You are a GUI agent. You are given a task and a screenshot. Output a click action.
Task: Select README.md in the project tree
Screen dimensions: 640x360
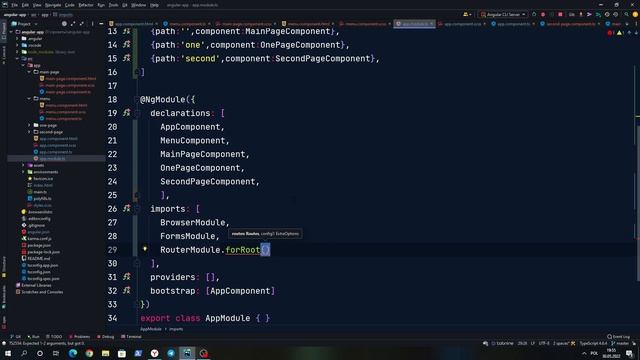[x=38, y=258]
